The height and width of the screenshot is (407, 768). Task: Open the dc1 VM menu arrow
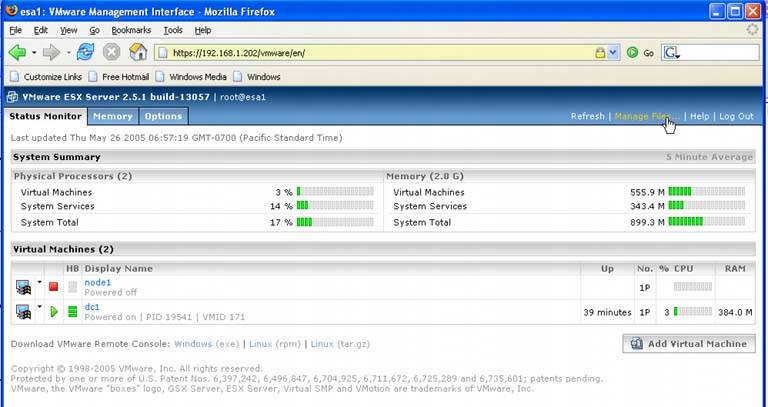(40, 307)
